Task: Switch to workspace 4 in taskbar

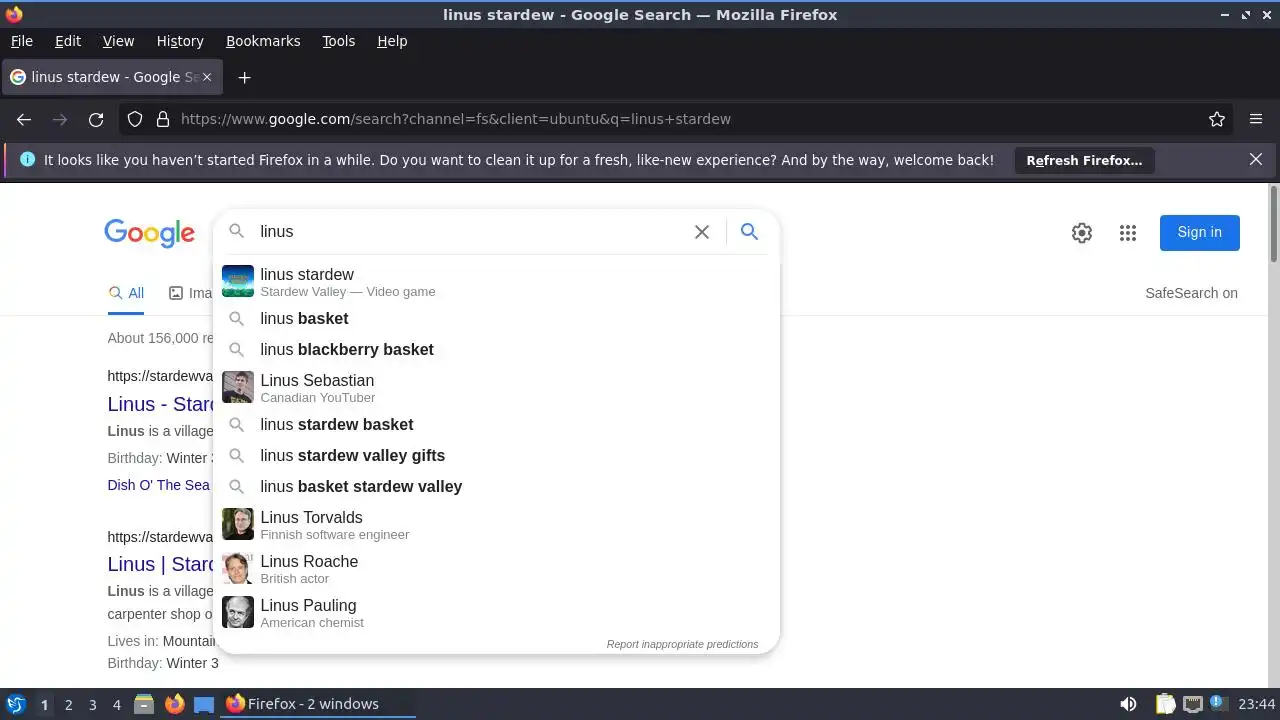Action: 116,704
